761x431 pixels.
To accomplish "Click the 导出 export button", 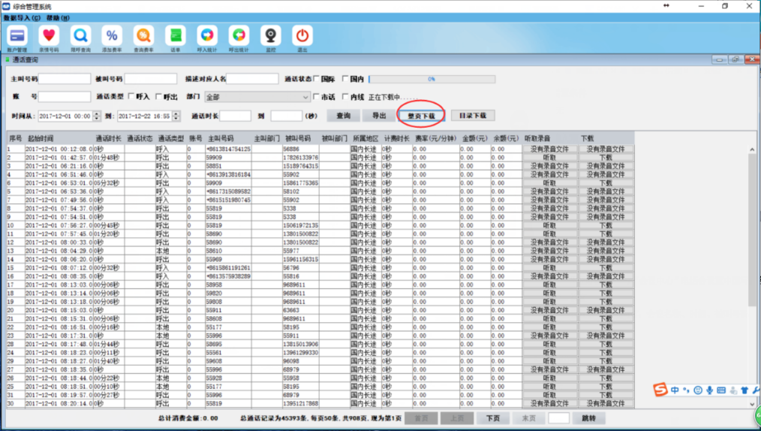I will point(379,116).
